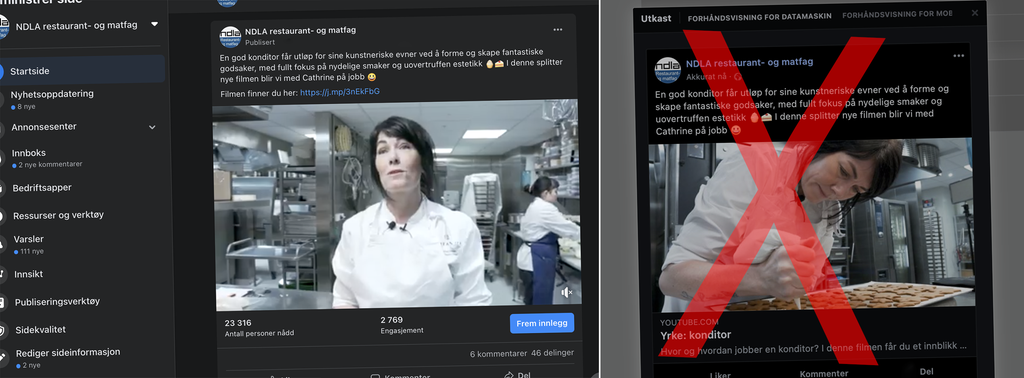This screenshot has width=1024, height=378.
Task: Click the published post's three-dot menu
Action: (x=558, y=30)
